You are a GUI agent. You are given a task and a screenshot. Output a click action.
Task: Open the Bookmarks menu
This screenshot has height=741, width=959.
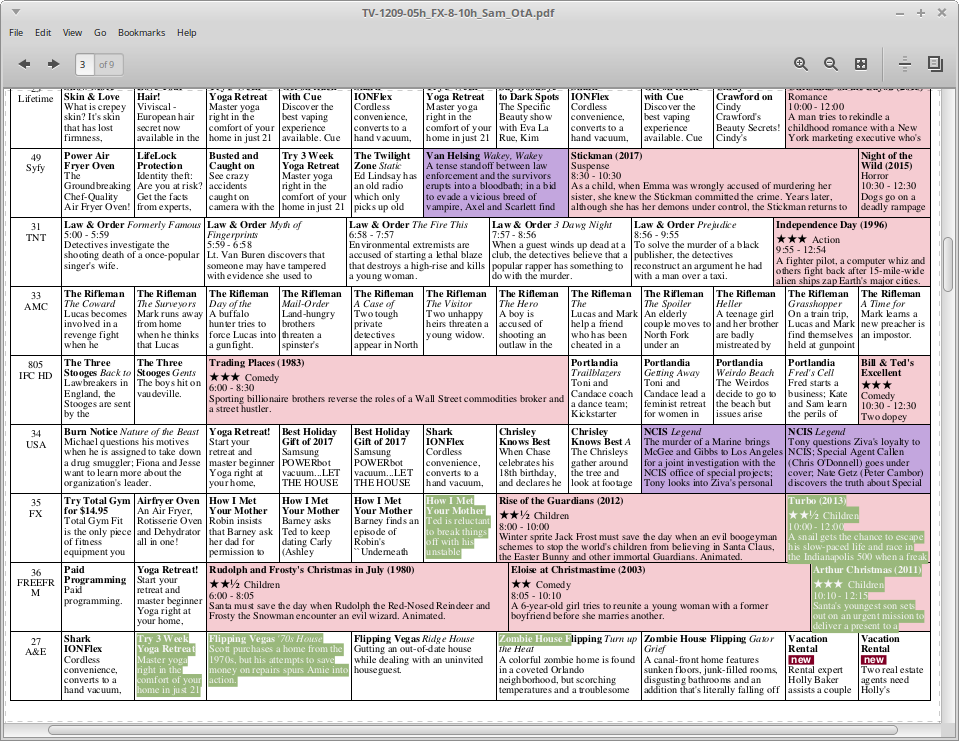tap(141, 32)
